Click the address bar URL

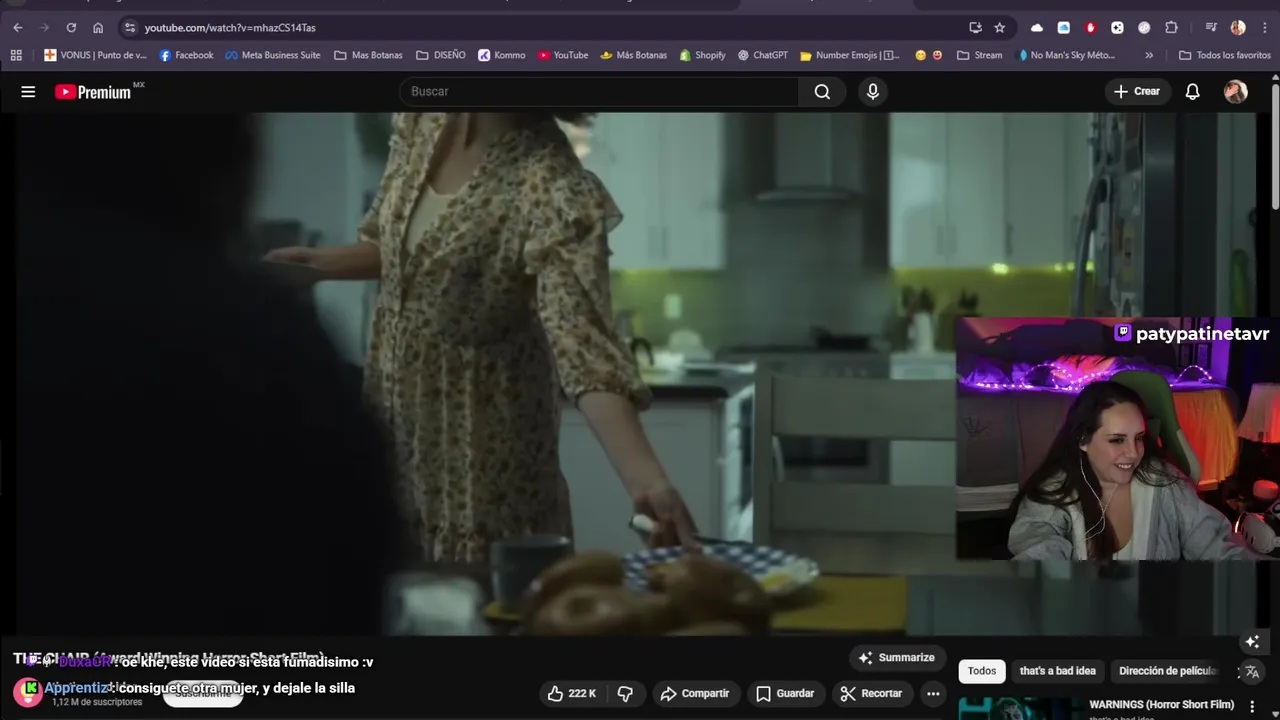tap(230, 27)
